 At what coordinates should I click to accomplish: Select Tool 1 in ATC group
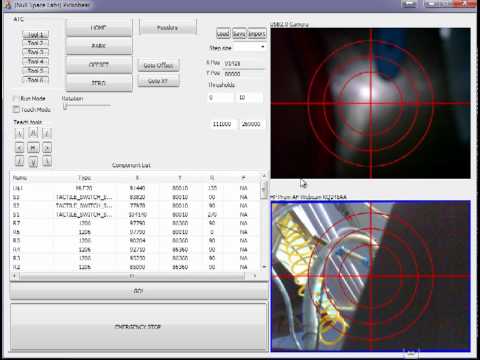coord(36,34)
